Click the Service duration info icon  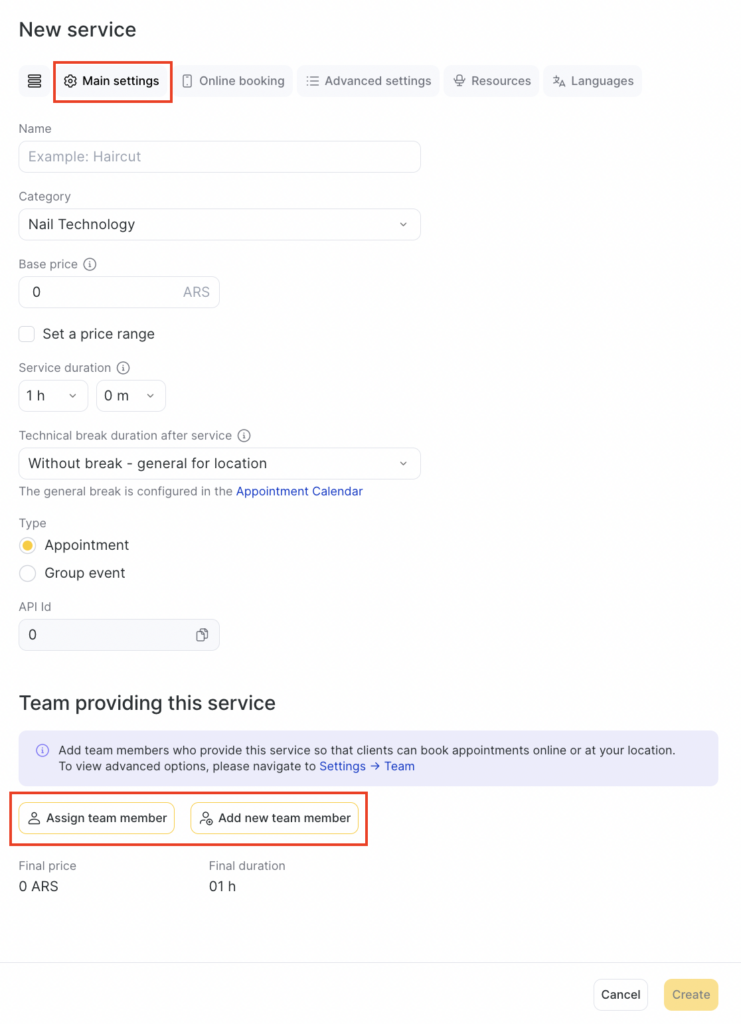[123, 368]
